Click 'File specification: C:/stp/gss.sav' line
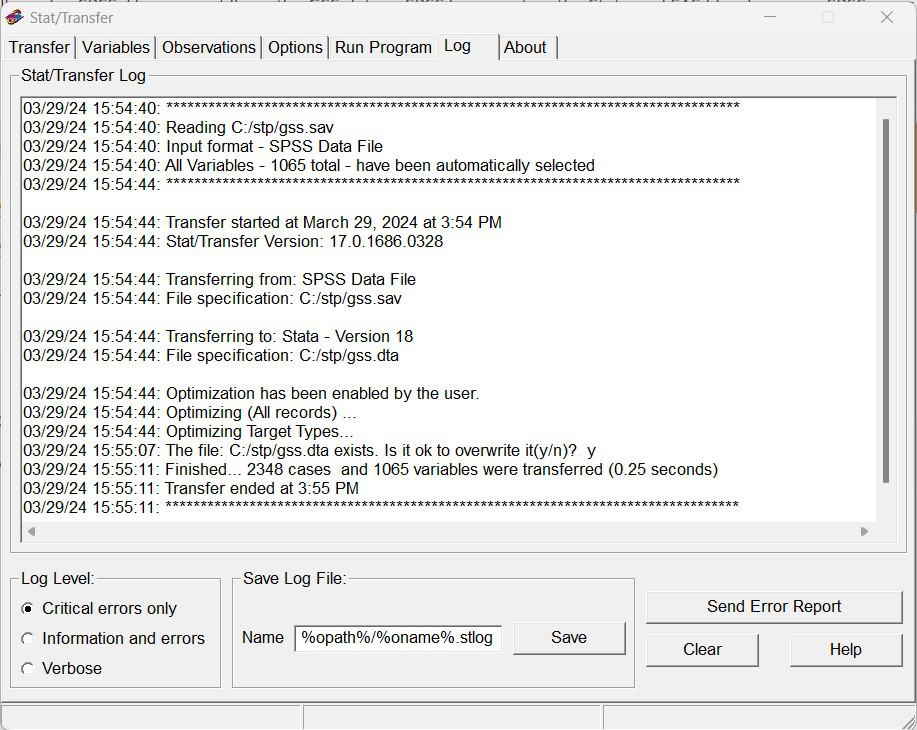 (x=212, y=298)
